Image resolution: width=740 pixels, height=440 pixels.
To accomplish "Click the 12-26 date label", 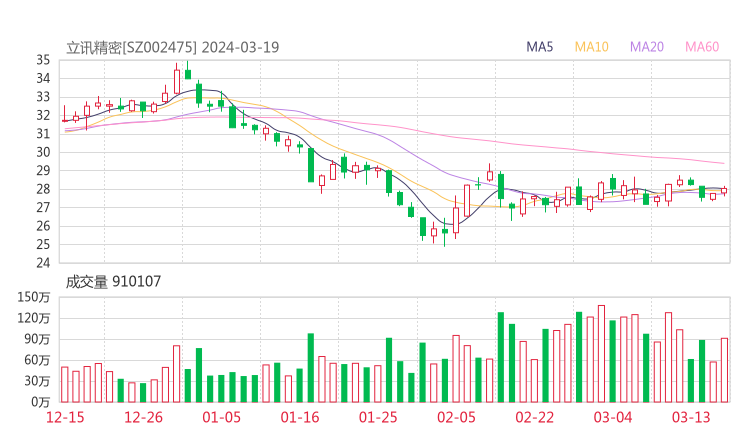I will (x=143, y=417).
